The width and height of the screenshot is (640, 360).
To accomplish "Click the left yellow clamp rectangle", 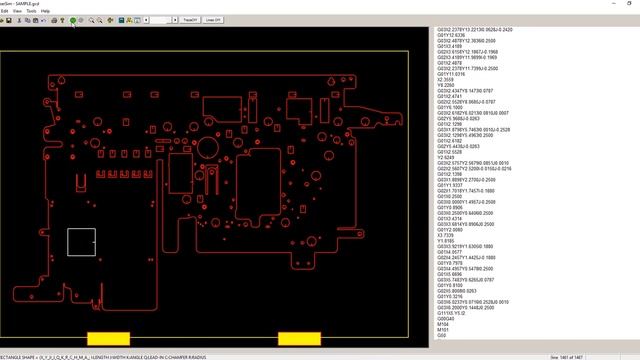I will pos(109,339).
